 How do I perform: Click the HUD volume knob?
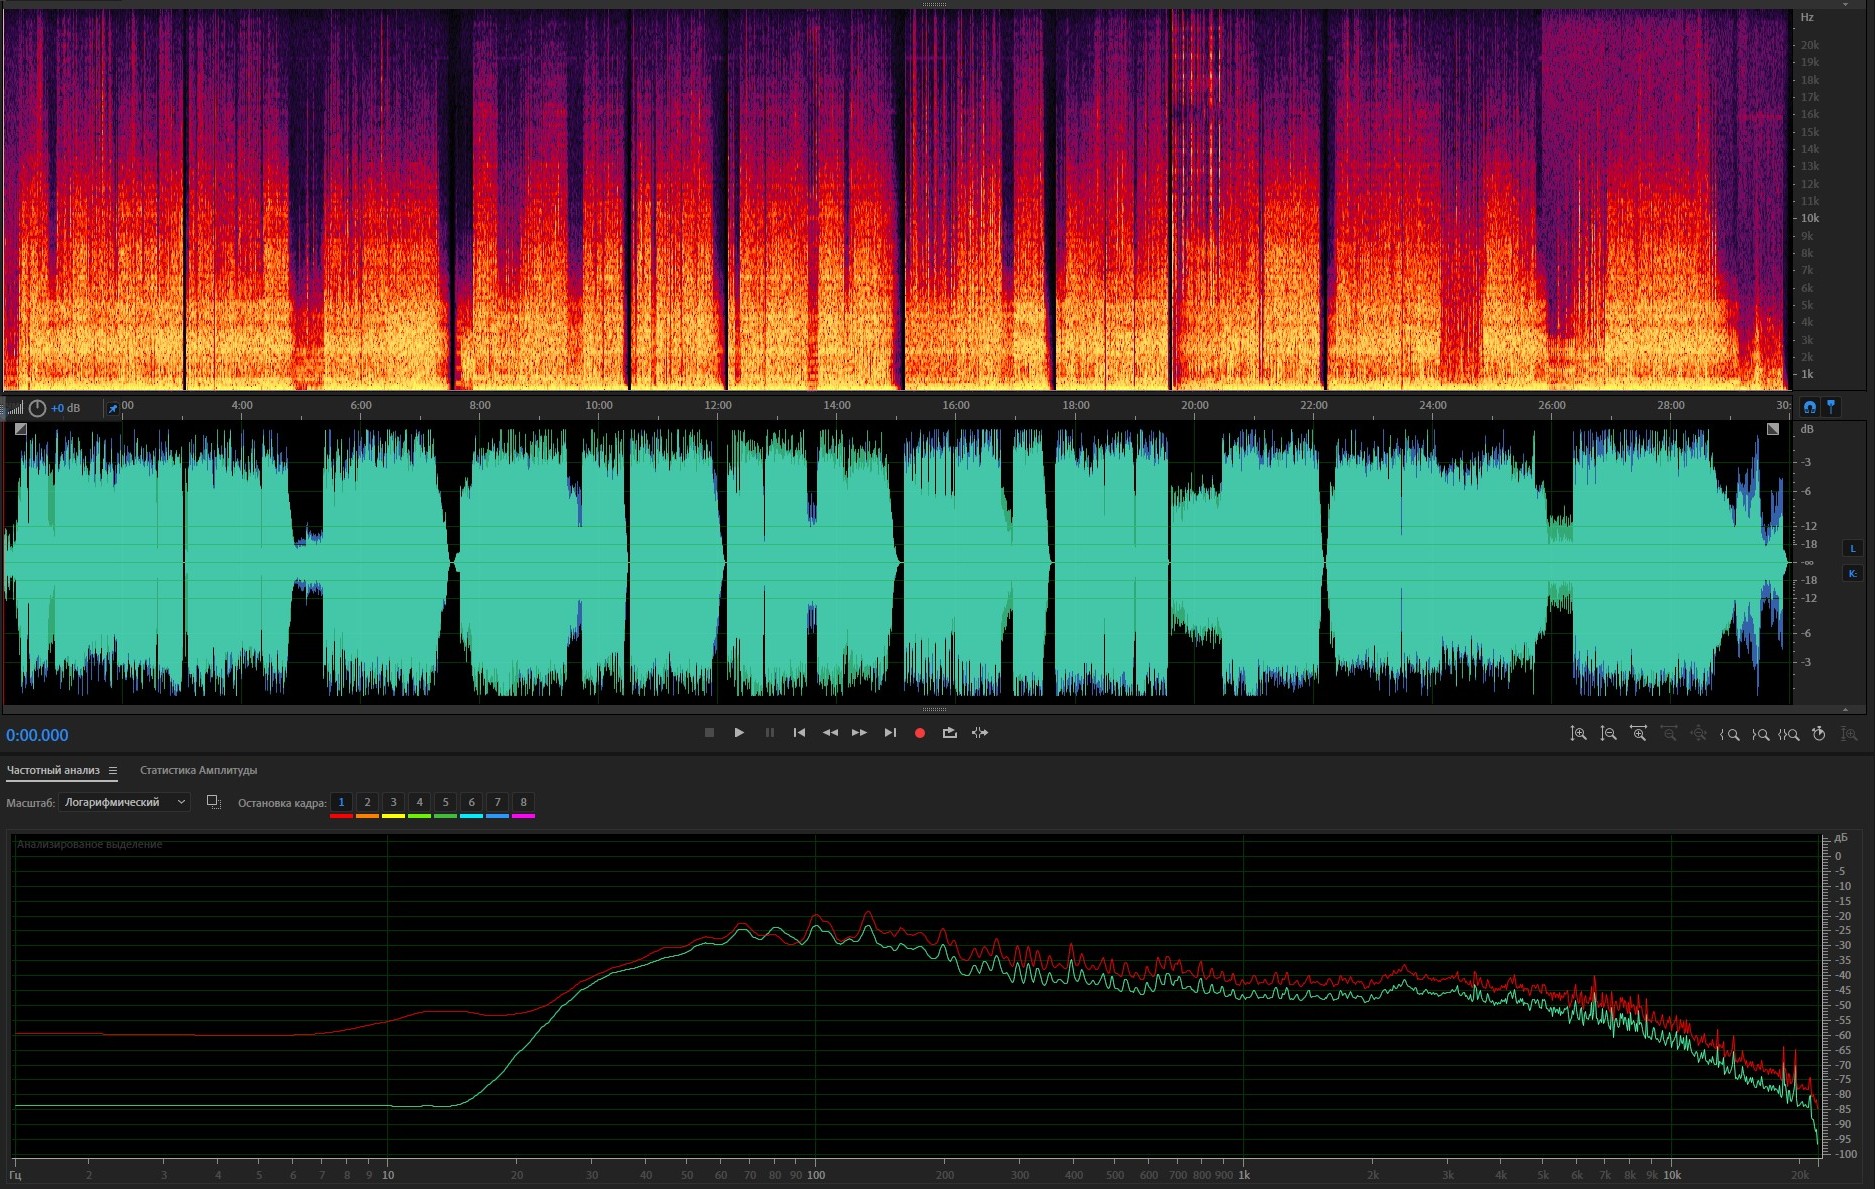[37, 408]
